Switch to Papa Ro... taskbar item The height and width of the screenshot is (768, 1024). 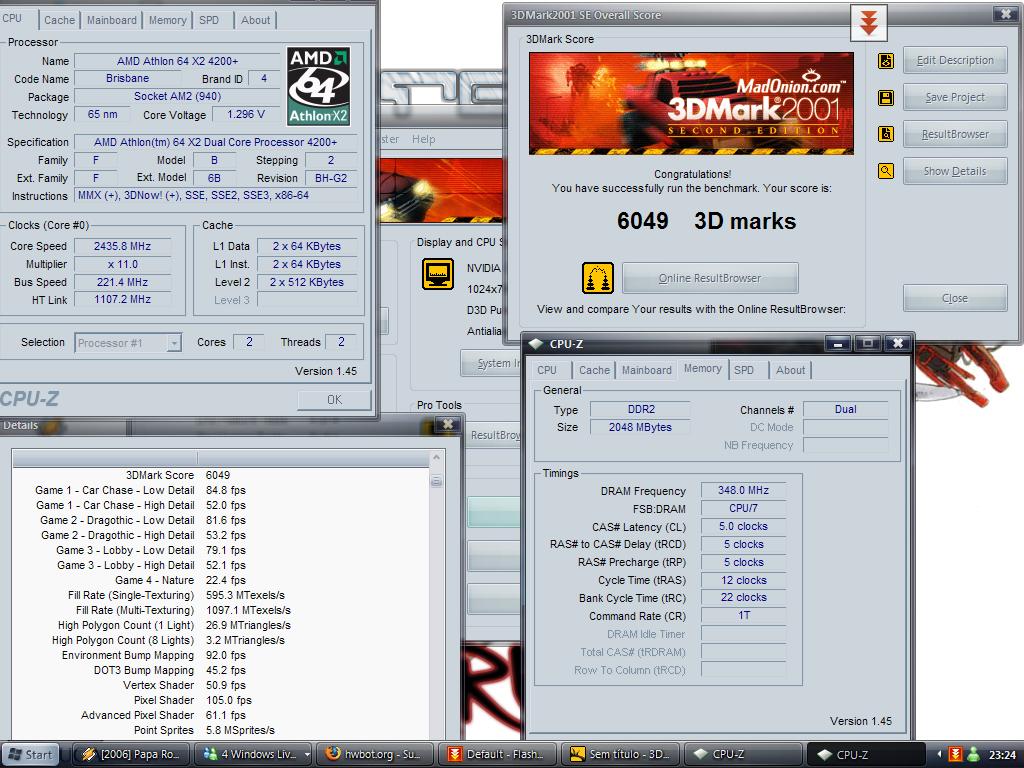click(x=133, y=754)
